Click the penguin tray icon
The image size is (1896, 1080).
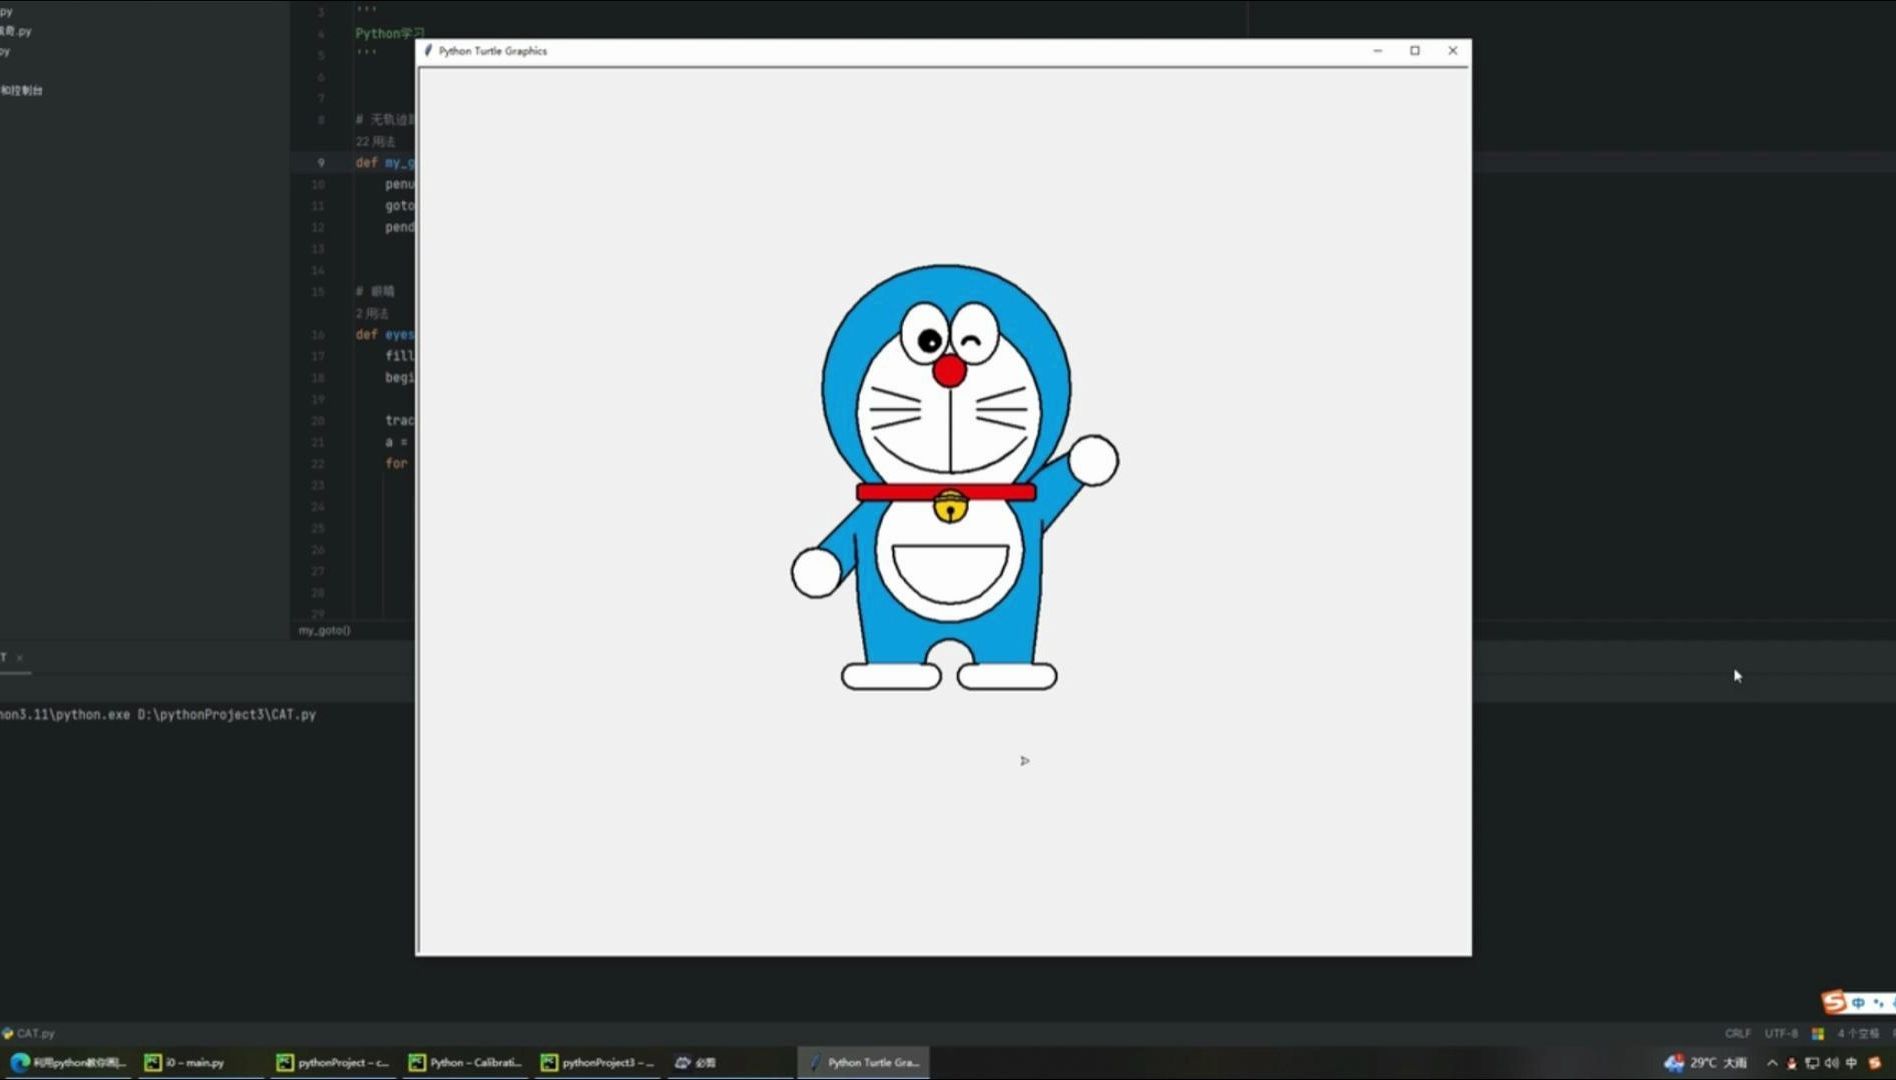1791,1063
